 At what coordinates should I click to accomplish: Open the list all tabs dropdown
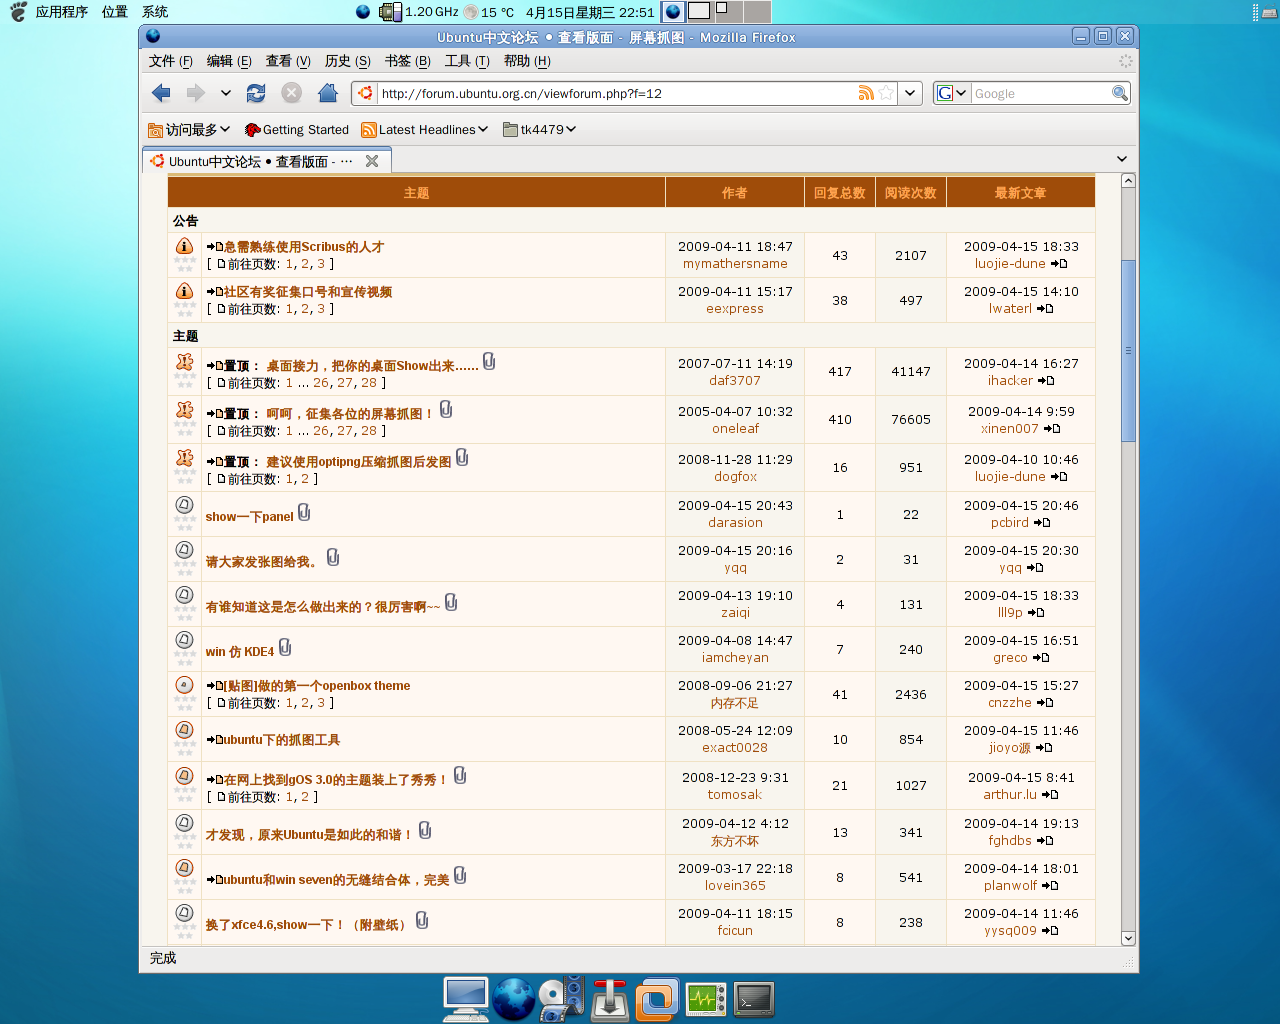pos(1122,159)
